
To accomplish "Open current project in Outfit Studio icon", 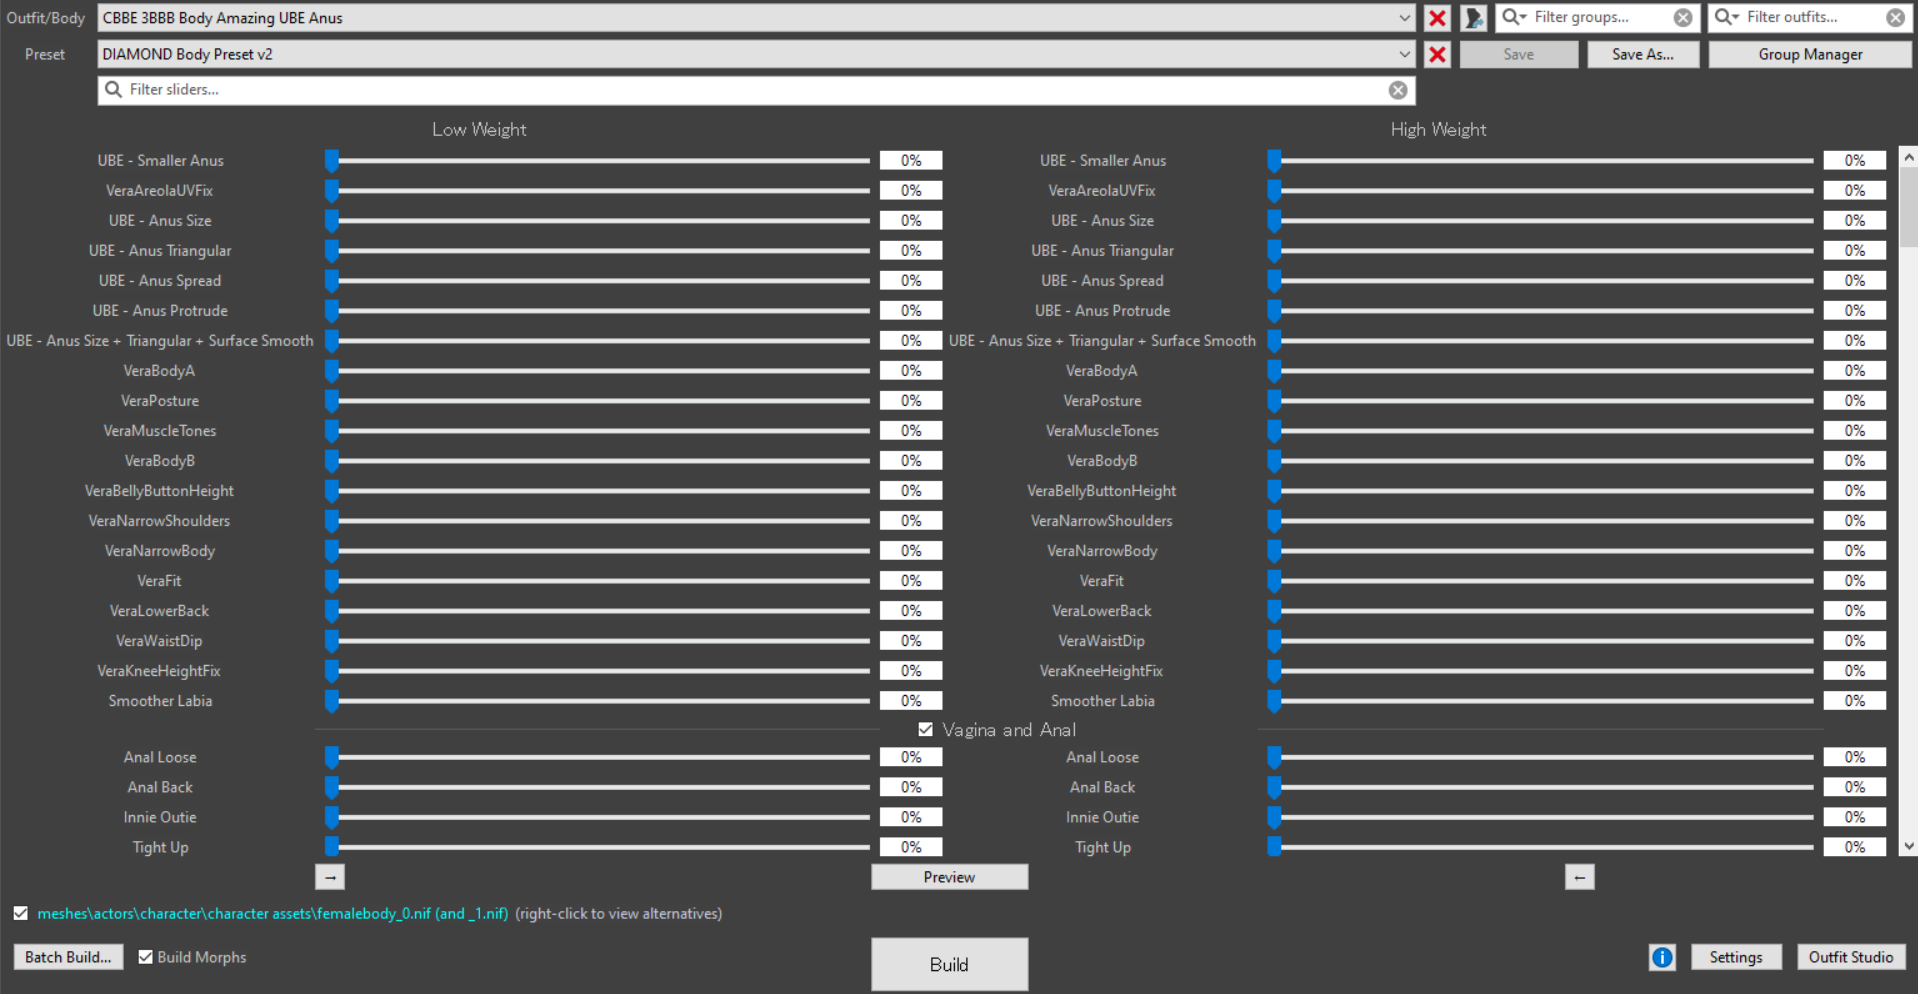I will tap(1473, 18).
